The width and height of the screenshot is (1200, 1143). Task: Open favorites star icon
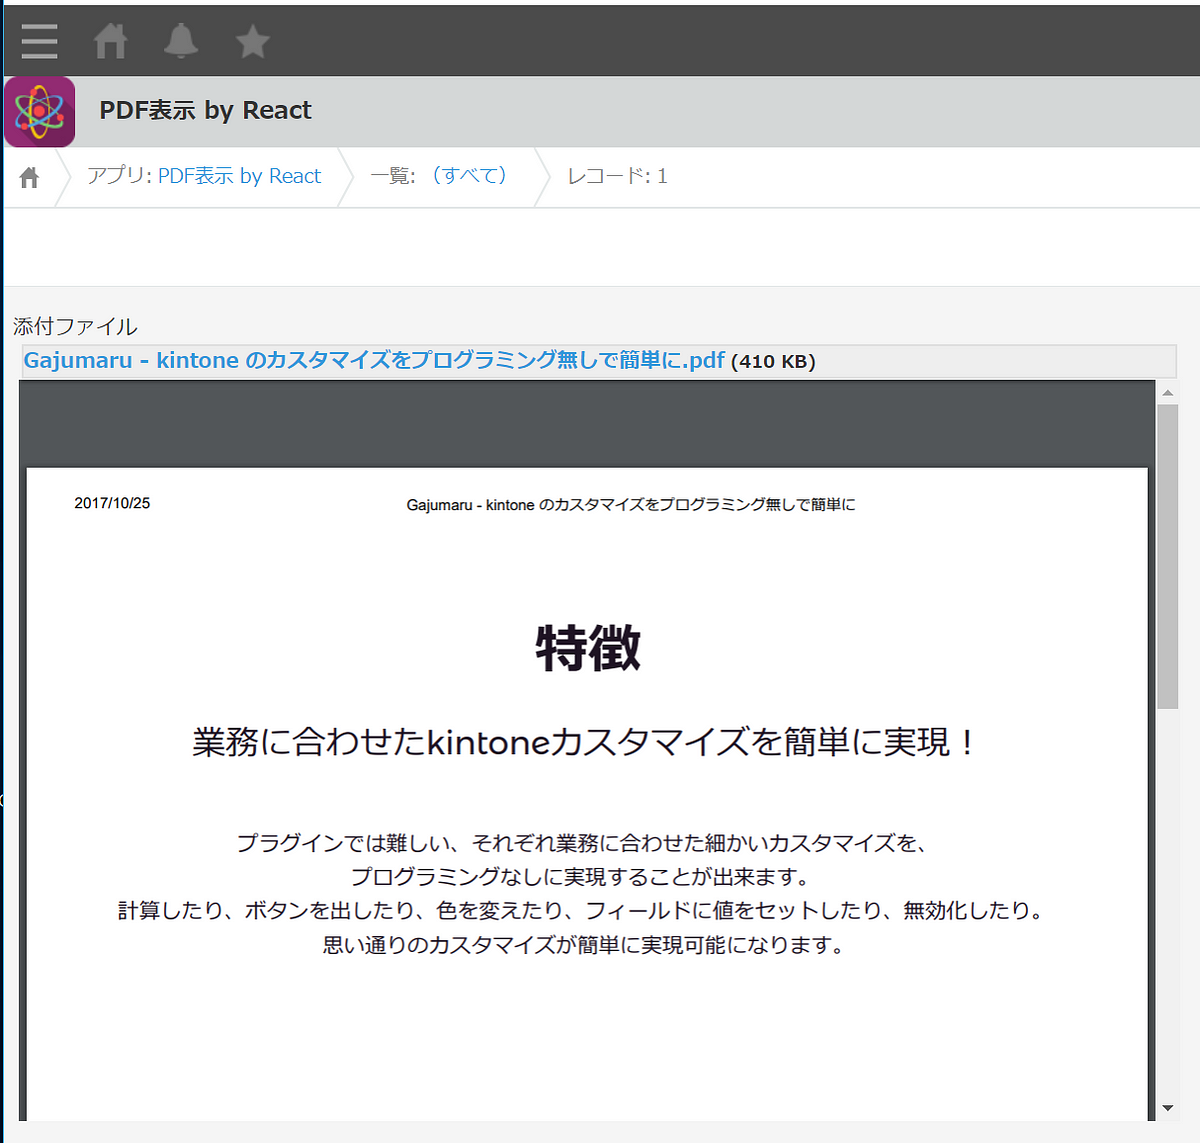tap(253, 41)
